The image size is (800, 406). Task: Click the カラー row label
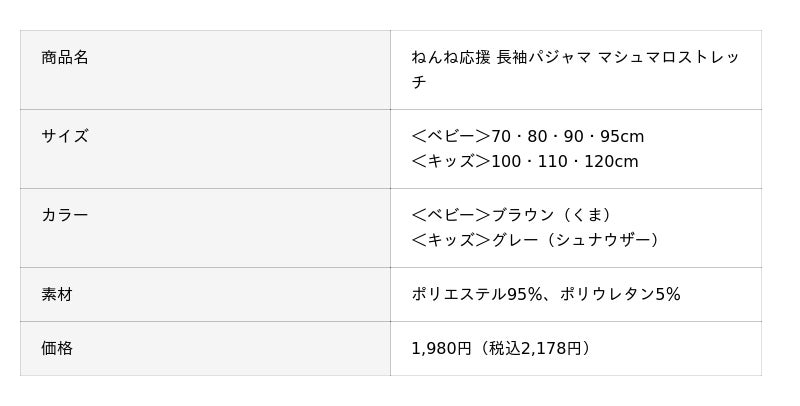[x=65, y=216]
